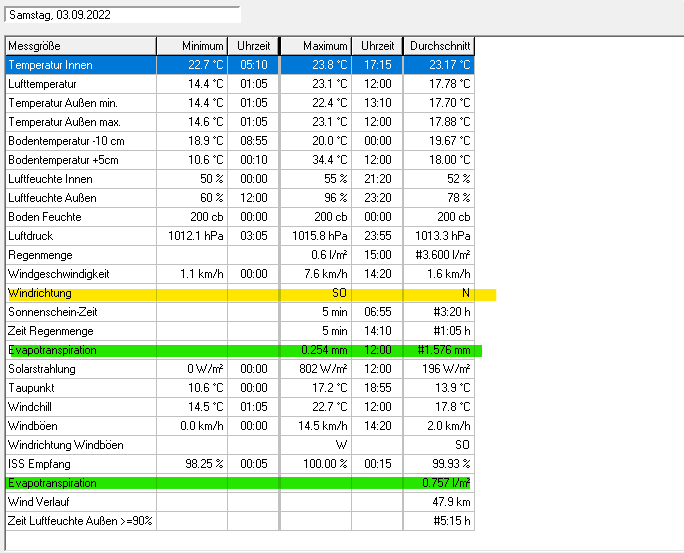Click the Minimum column header
Image resolution: width=684 pixels, height=553 pixels.
[x=192, y=46]
